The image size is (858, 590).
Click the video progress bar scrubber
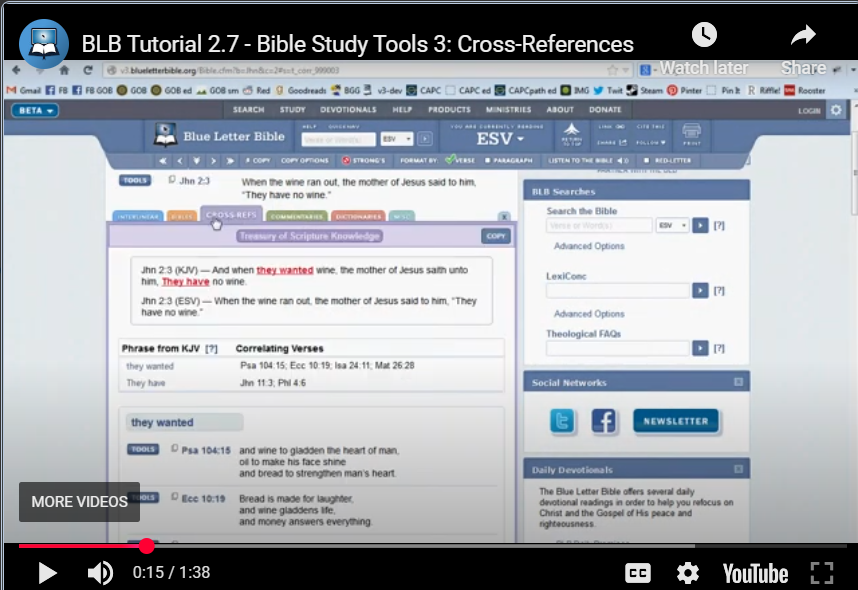[x=146, y=546]
